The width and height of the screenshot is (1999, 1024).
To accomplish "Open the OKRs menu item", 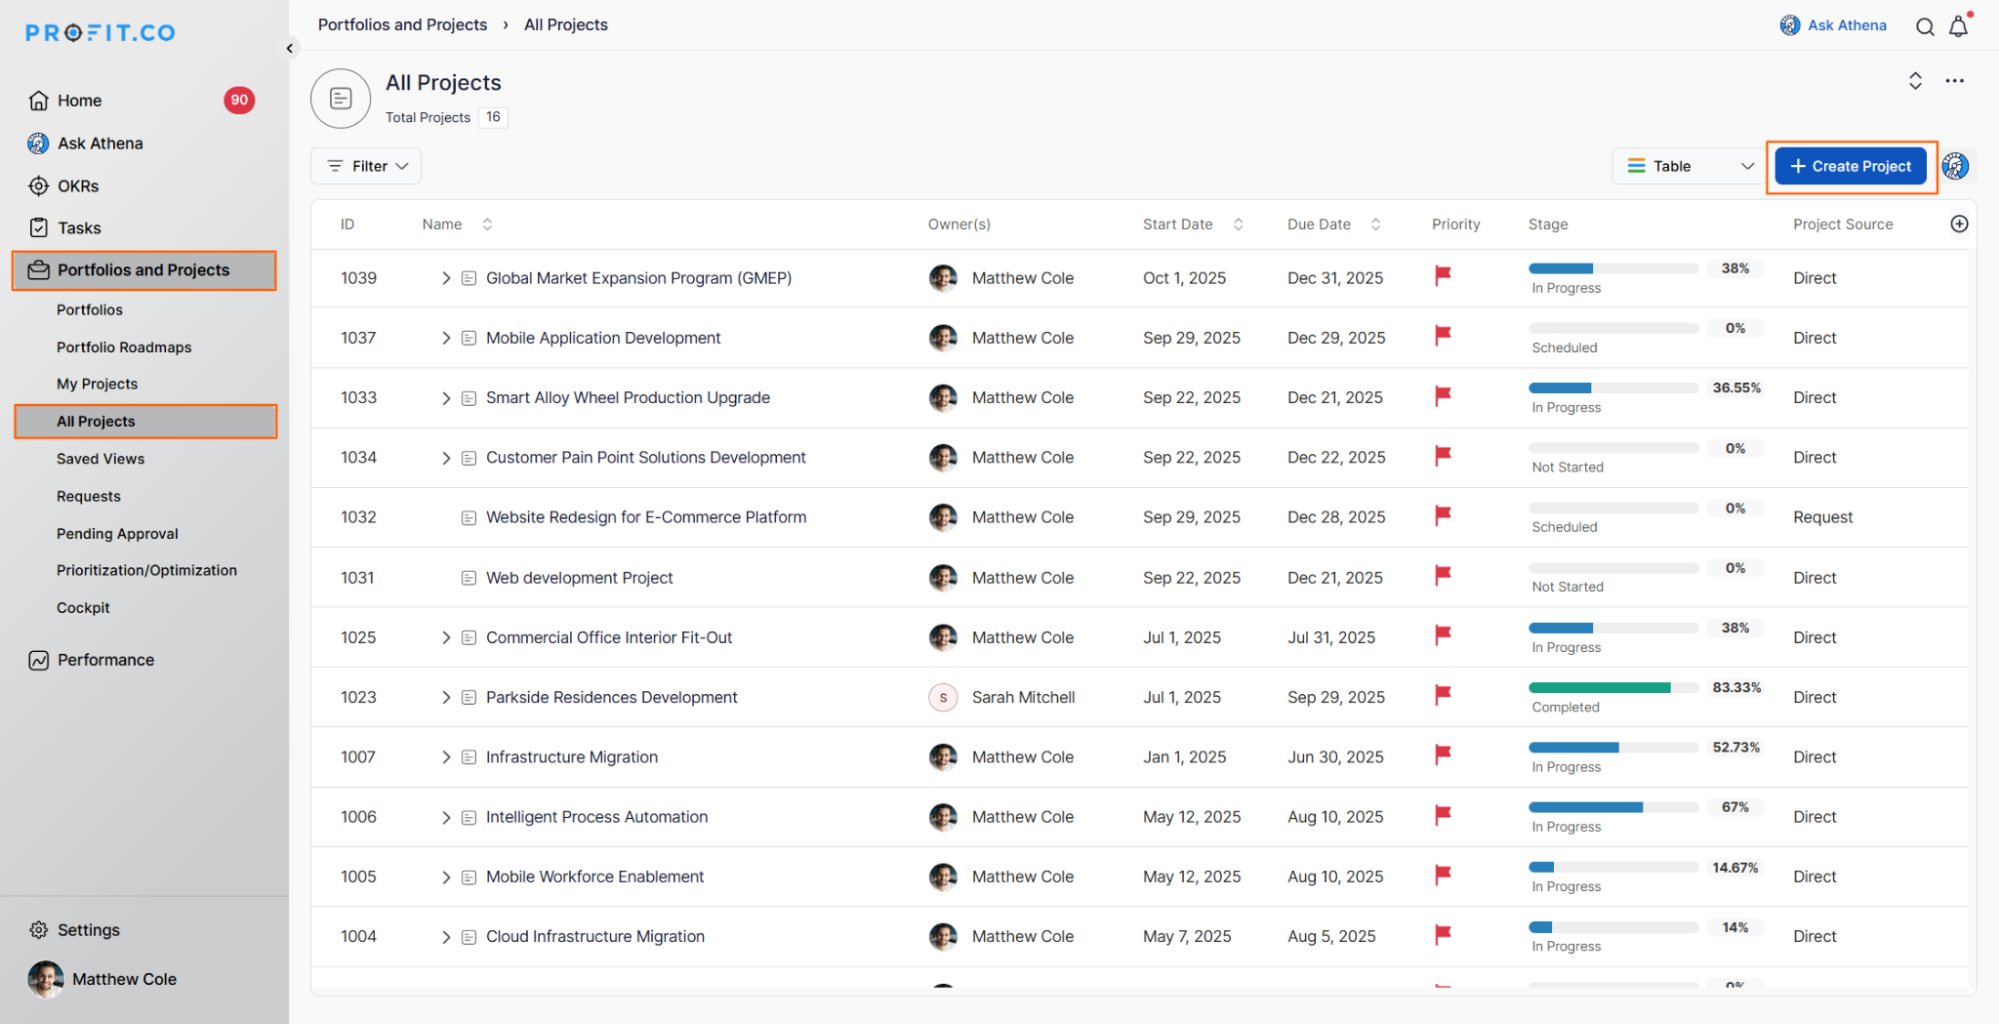I will point(78,186).
